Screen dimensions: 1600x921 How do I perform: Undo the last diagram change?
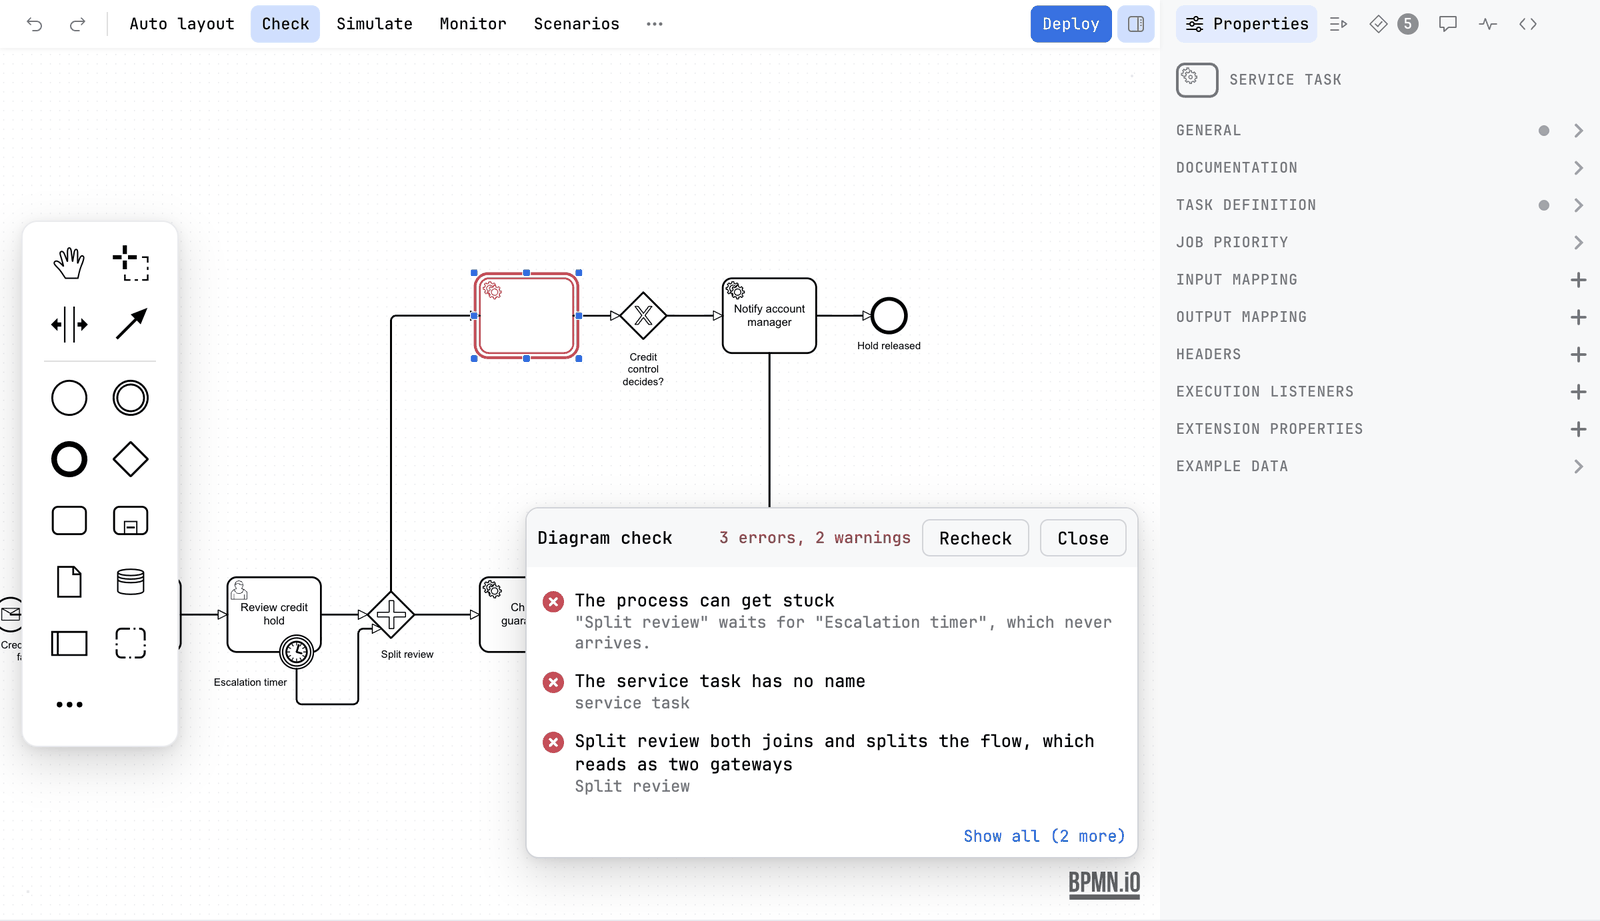coord(35,24)
